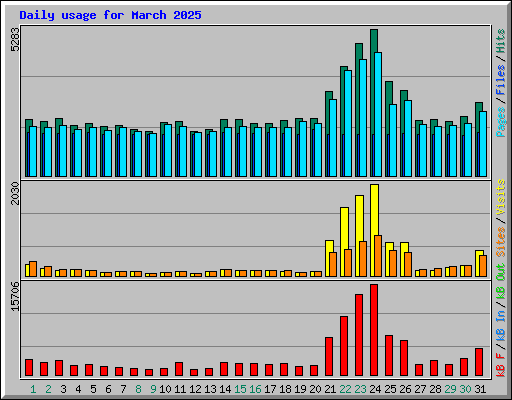Image resolution: width=512 pixels, height=400 pixels.
Task: Click the red kB bar for day 11
Action: coord(179,369)
